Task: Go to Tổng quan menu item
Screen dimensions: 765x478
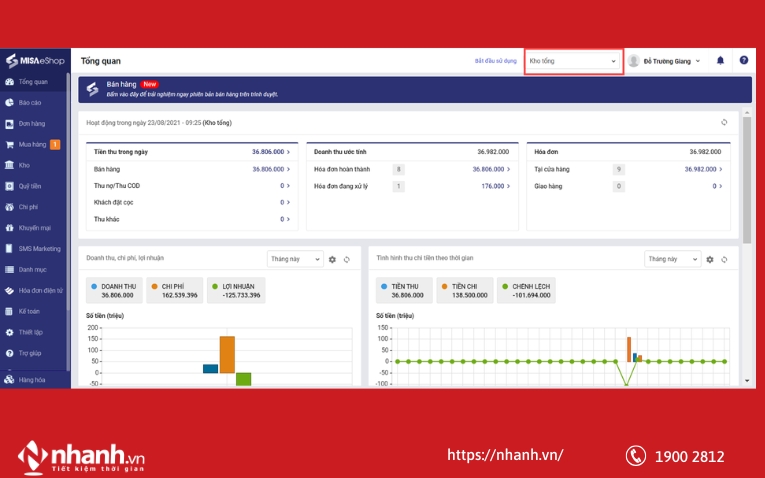Action: pyautogui.click(x=33, y=82)
